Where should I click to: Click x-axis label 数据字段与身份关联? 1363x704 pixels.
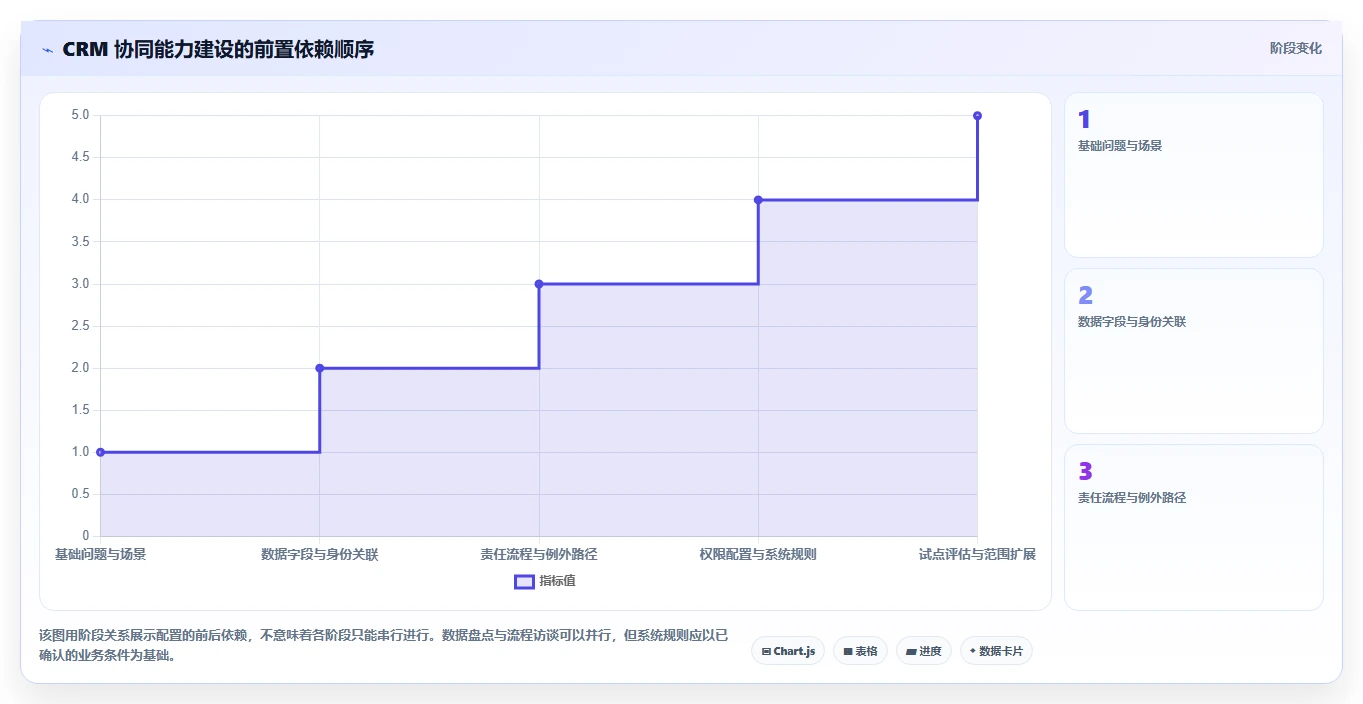[x=320, y=554]
